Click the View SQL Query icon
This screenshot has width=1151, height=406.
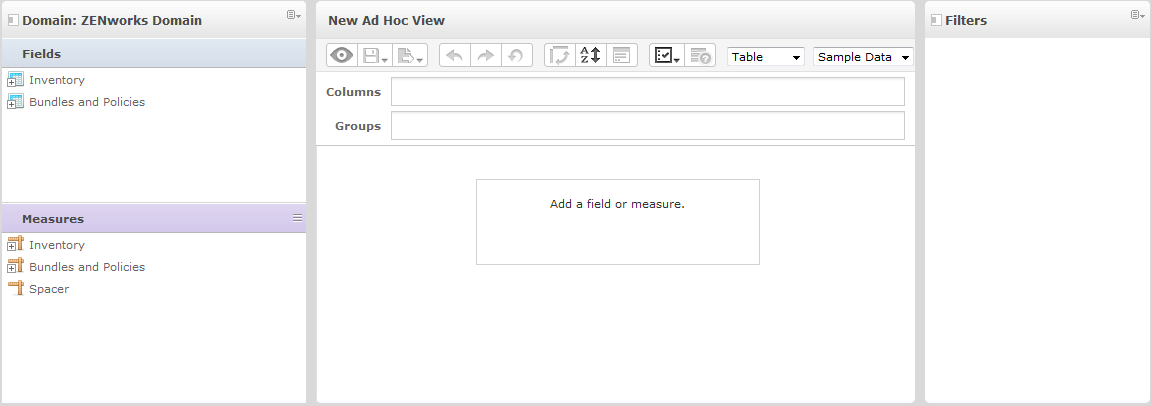tap(700, 56)
